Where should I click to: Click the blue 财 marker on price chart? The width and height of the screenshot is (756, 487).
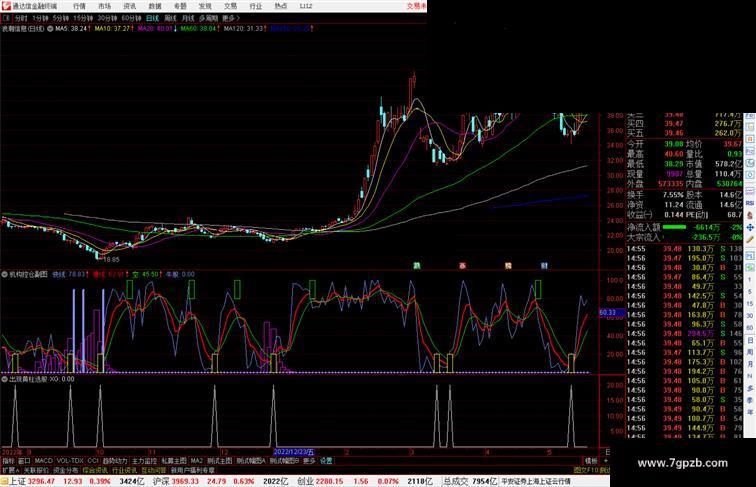[x=544, y=266]
